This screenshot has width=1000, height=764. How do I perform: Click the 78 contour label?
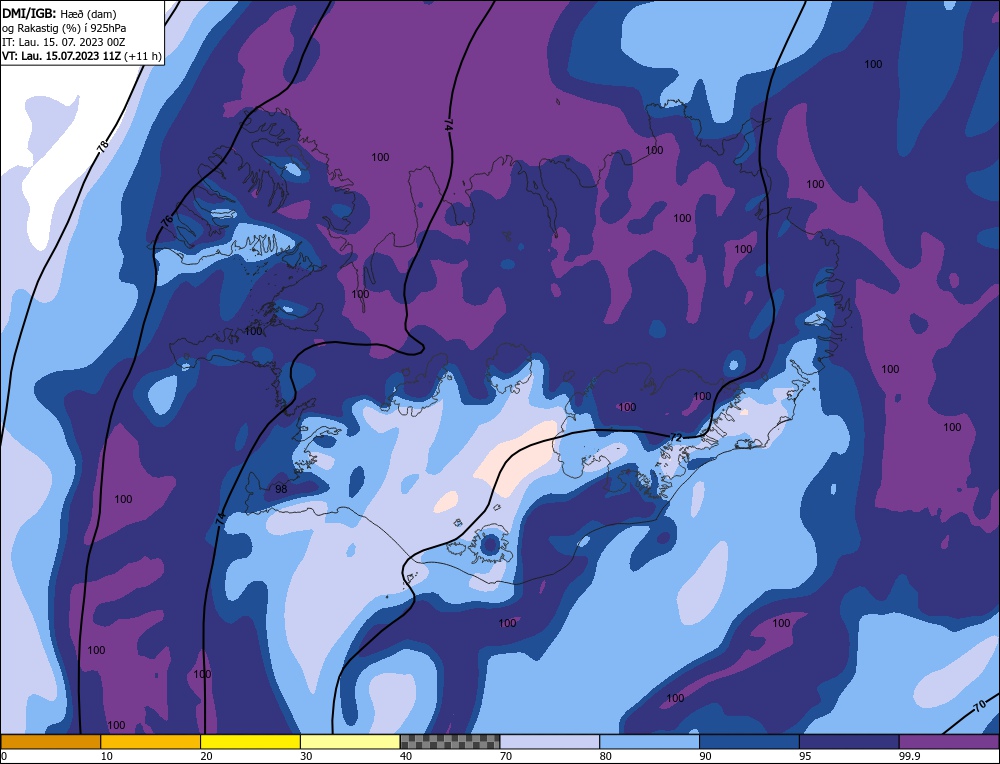103,146
